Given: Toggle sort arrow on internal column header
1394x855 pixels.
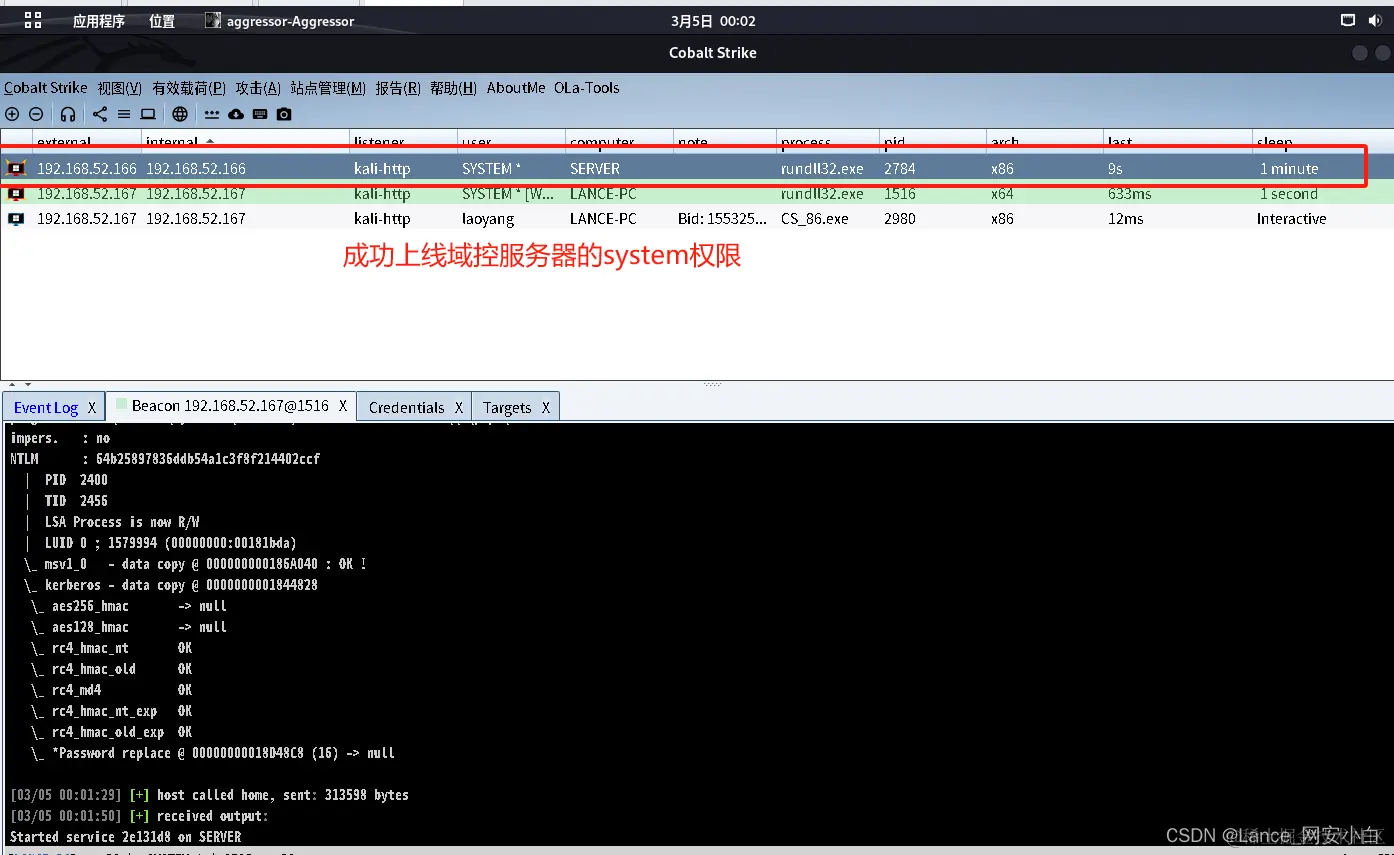Looking at the screenshot, I should pyautogui.click(x=210, y=141).
